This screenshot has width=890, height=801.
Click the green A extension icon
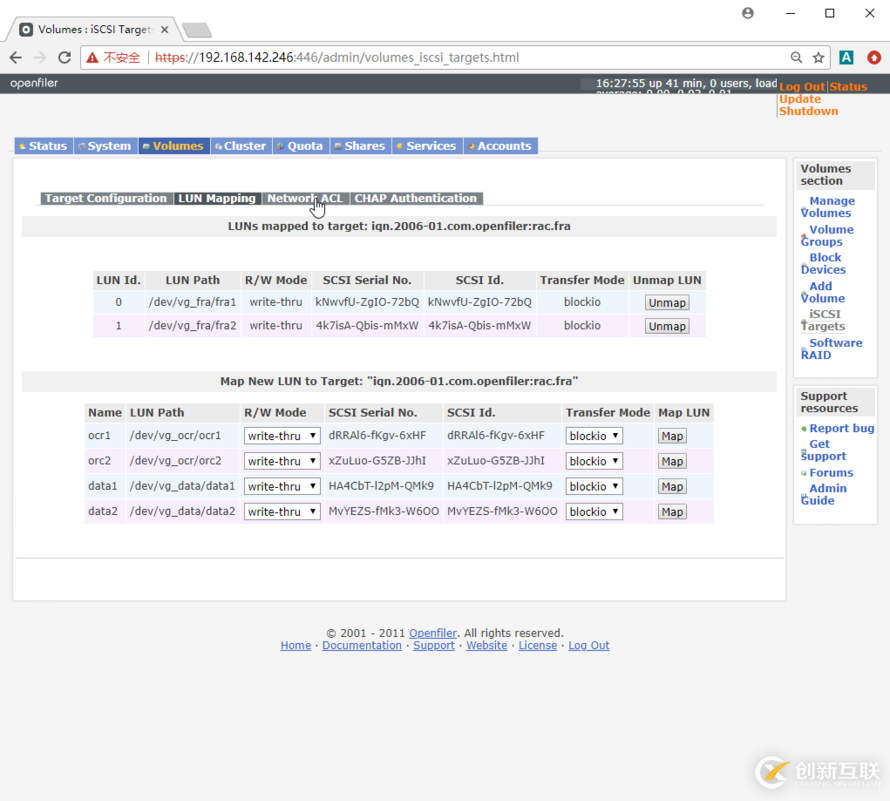tap(846, 58)
